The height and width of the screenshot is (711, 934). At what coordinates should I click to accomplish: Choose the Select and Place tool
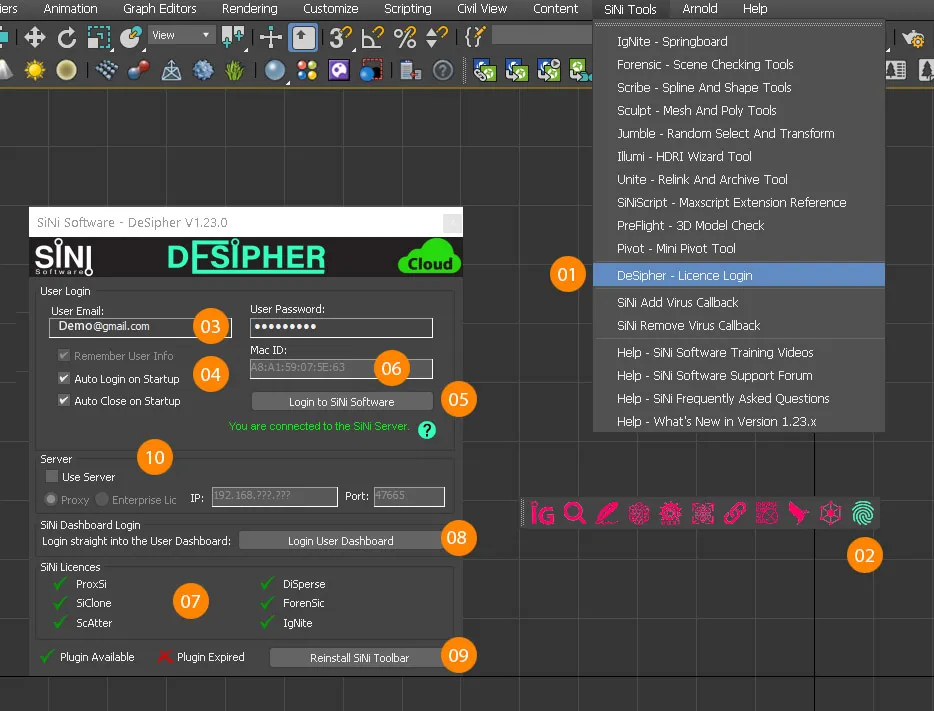[x=130, y=38]
